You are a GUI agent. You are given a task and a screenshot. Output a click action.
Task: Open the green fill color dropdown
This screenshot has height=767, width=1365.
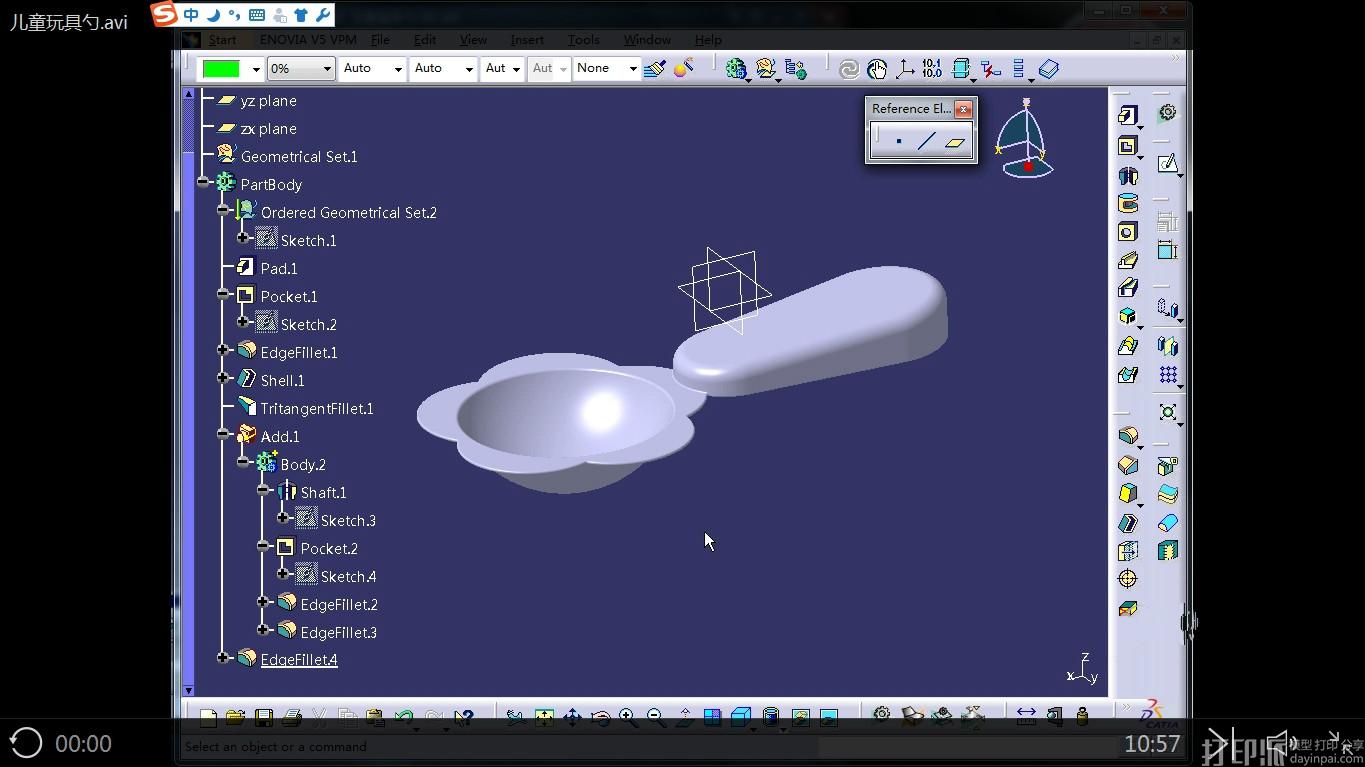click(256, 69)
